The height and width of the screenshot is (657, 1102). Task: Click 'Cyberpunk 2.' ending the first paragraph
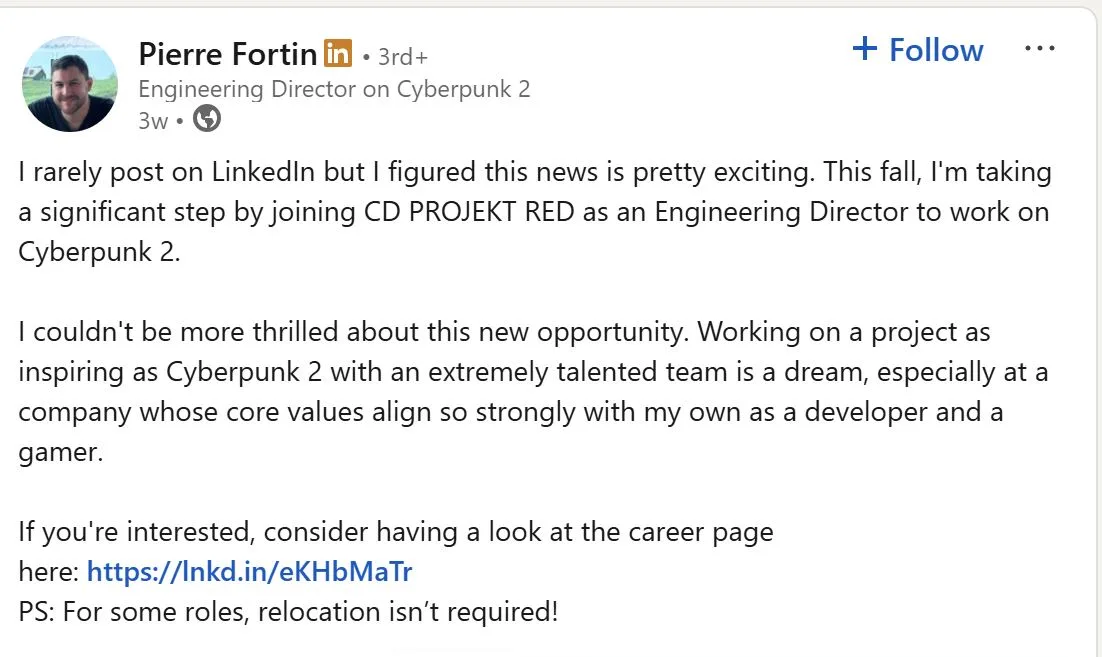[100, 252]
